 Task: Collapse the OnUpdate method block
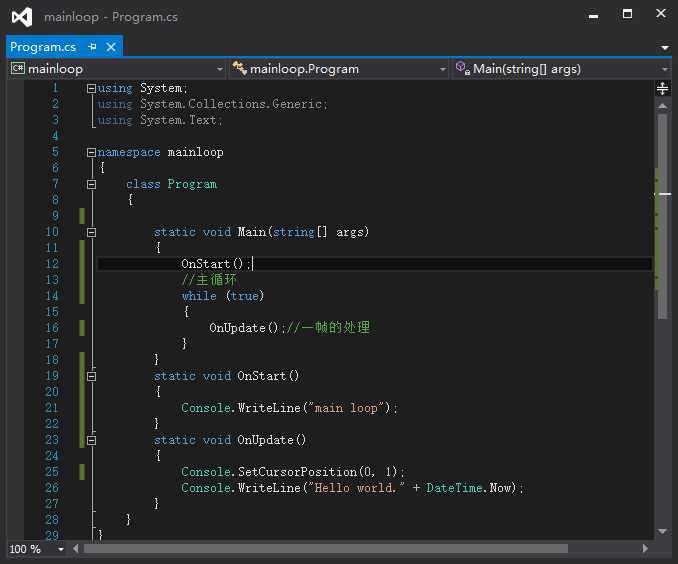(x=91, y=441)
